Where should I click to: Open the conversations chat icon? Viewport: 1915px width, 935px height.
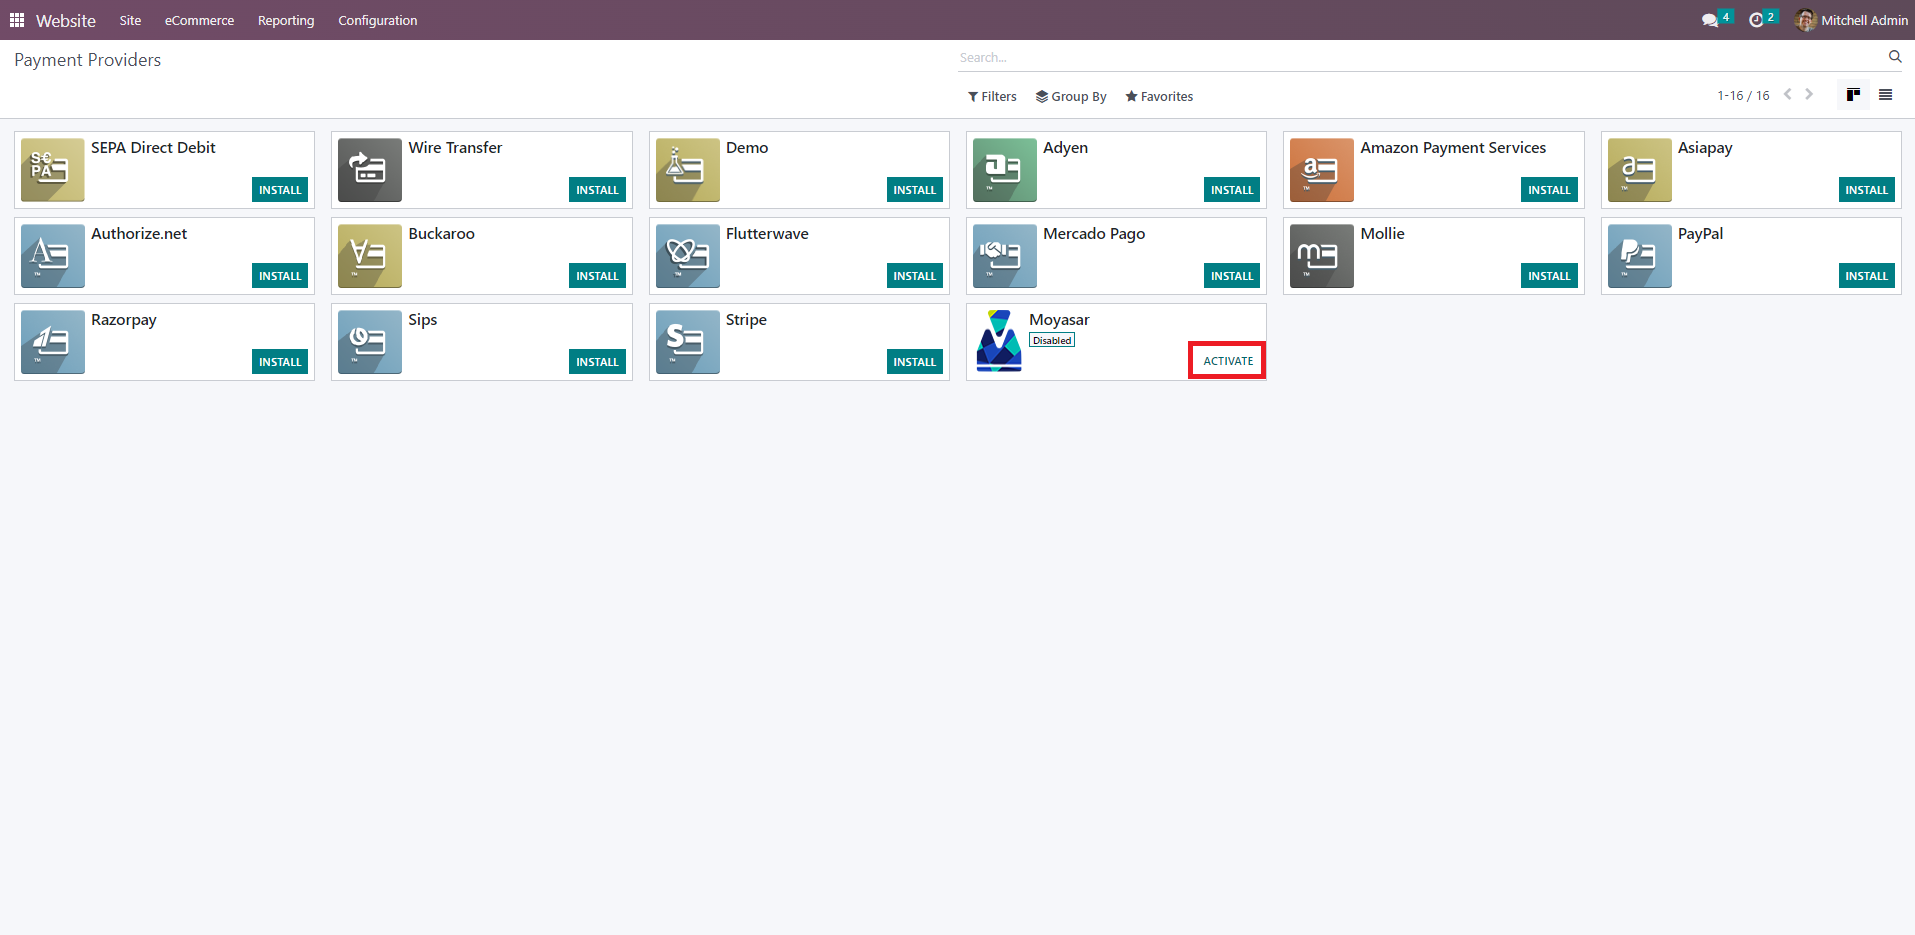click(1709, 20)
